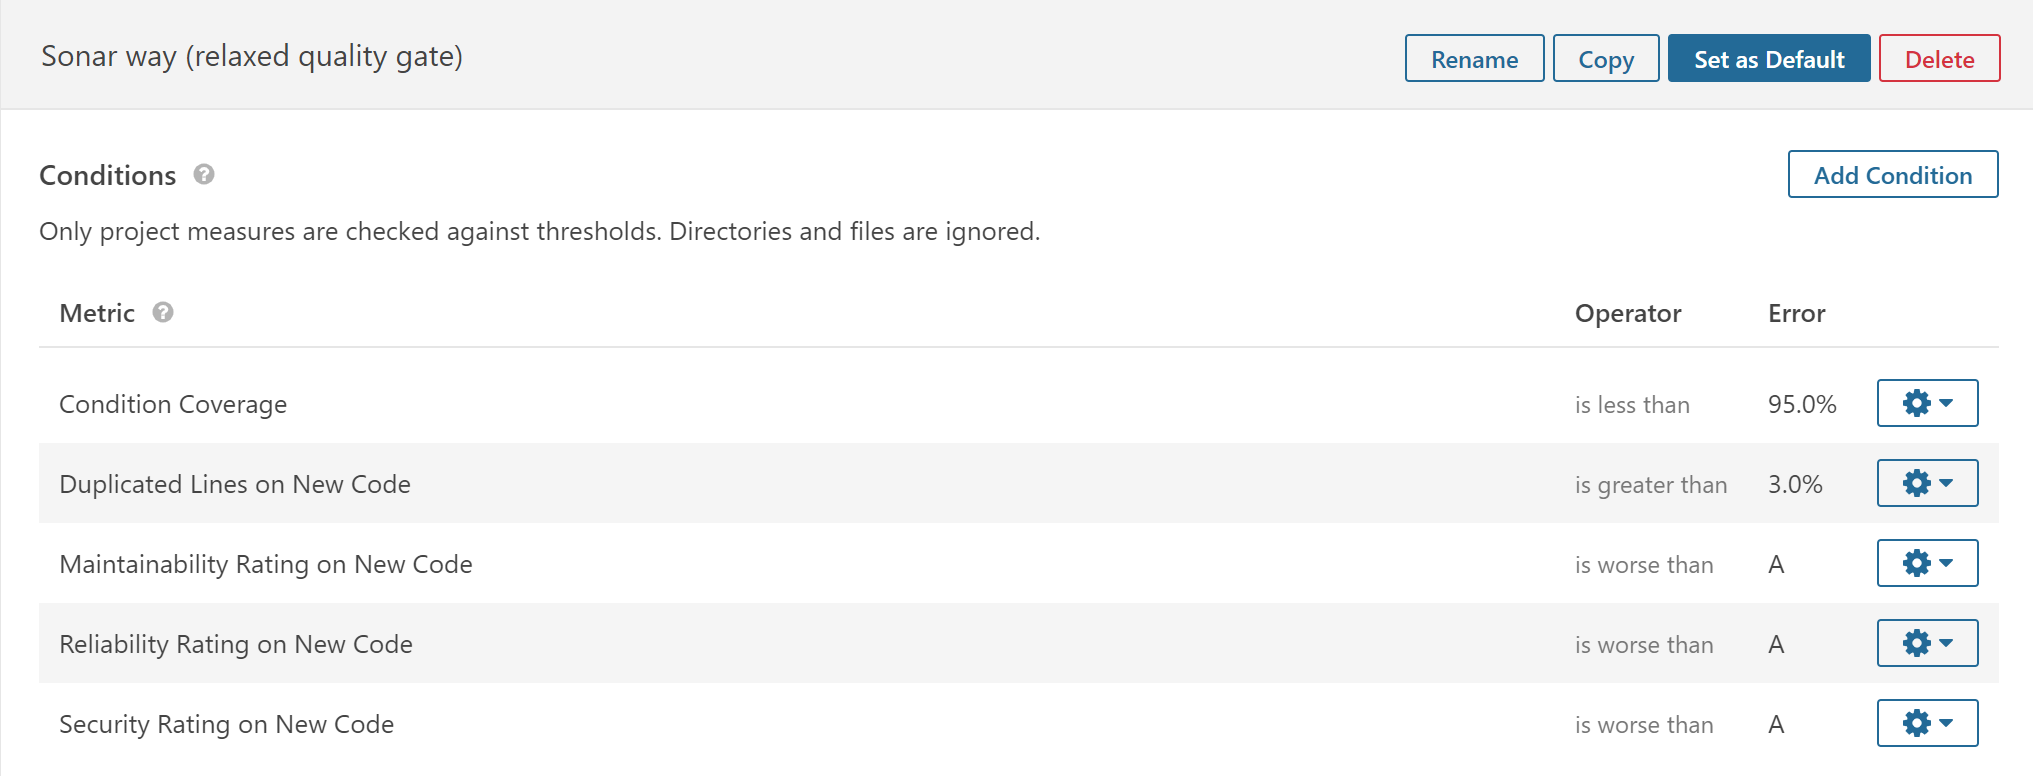Viewport: 2033px width, 776px height.
Task: Open gear menu for Security Rating row
Action: pos(1926,723)
